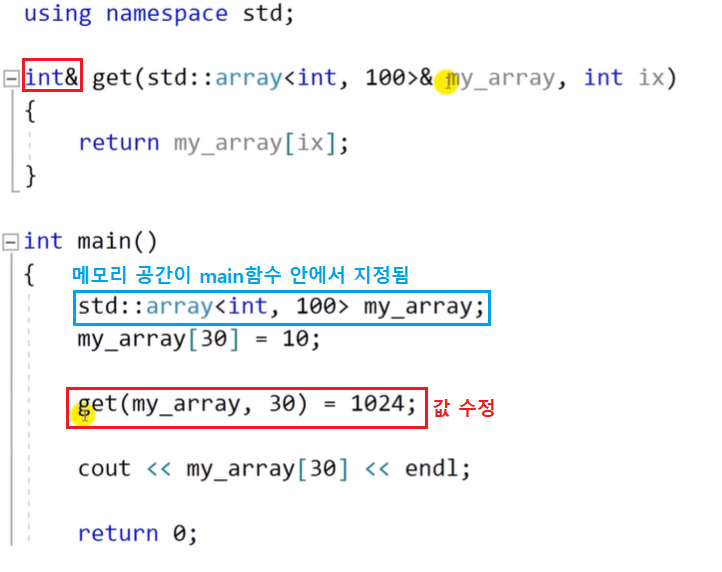Collapse the main function code block
Viewport: 722px width, 572px height.
11,242
